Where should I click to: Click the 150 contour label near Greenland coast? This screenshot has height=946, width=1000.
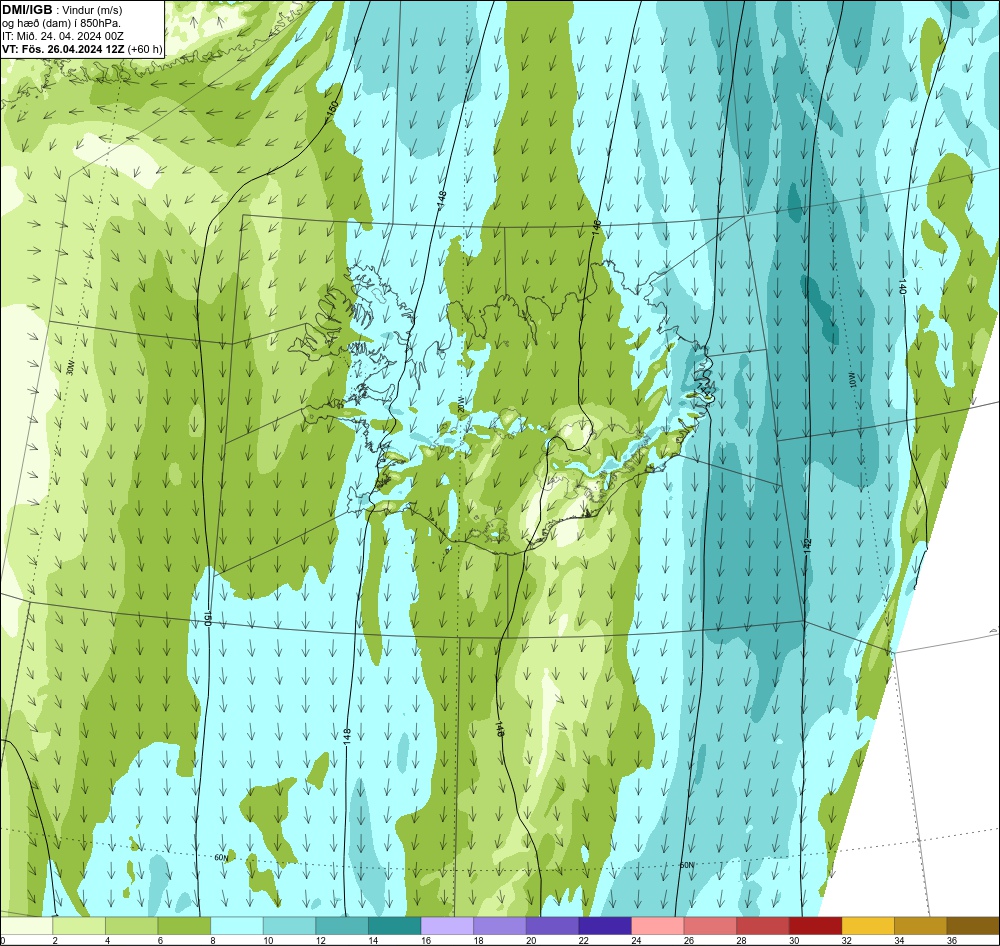point(332,109)
